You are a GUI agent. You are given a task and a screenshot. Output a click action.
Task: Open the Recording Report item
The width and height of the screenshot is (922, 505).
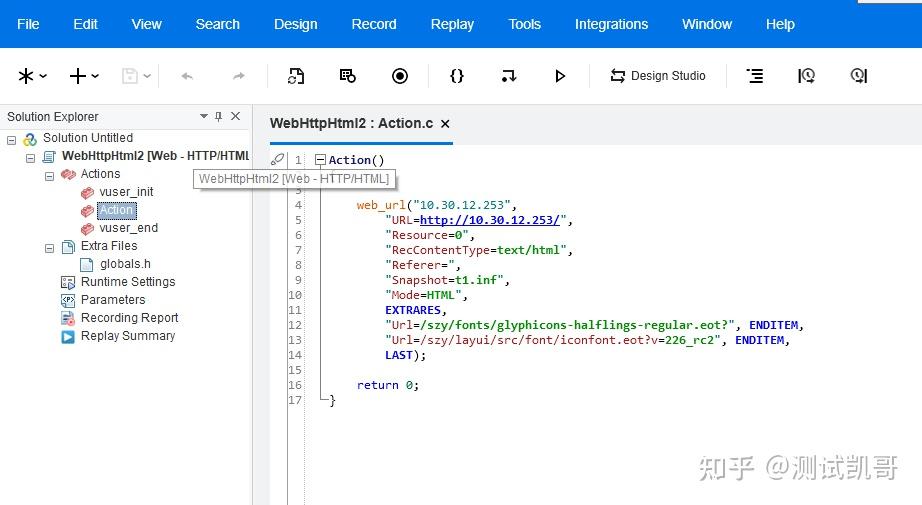pos(129,318)
